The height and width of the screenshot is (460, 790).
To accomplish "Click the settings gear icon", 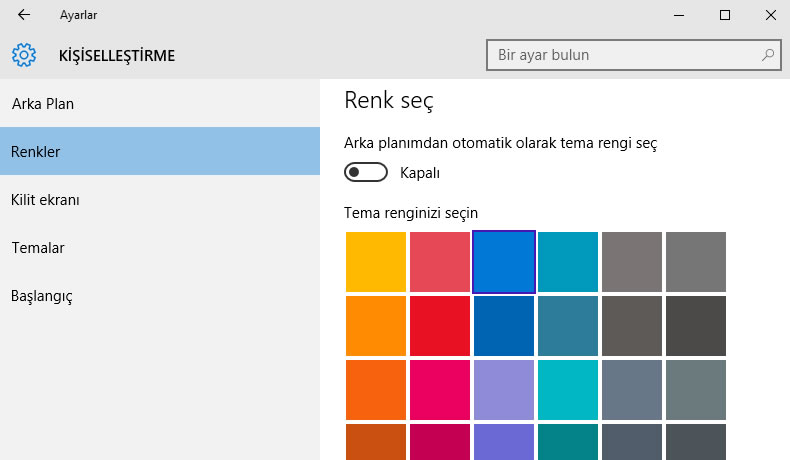I will click(24, 55).
